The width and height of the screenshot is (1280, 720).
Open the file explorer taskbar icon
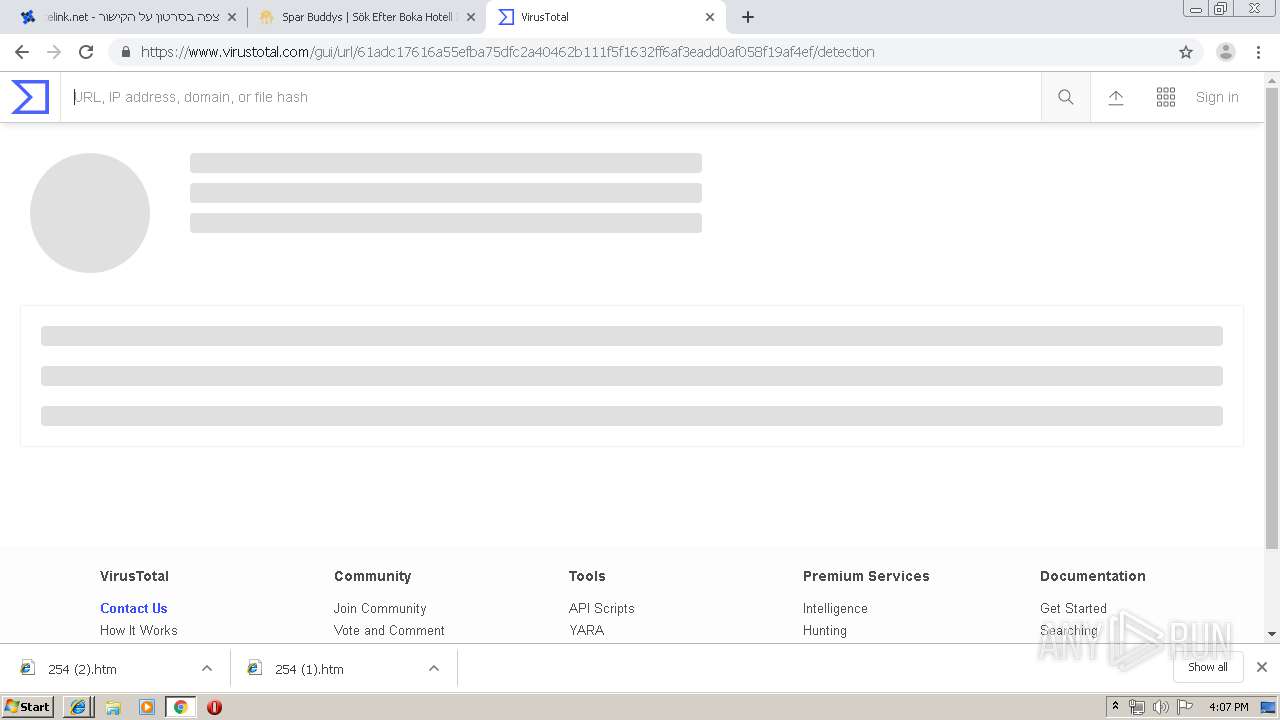click(x=113, y=707)
